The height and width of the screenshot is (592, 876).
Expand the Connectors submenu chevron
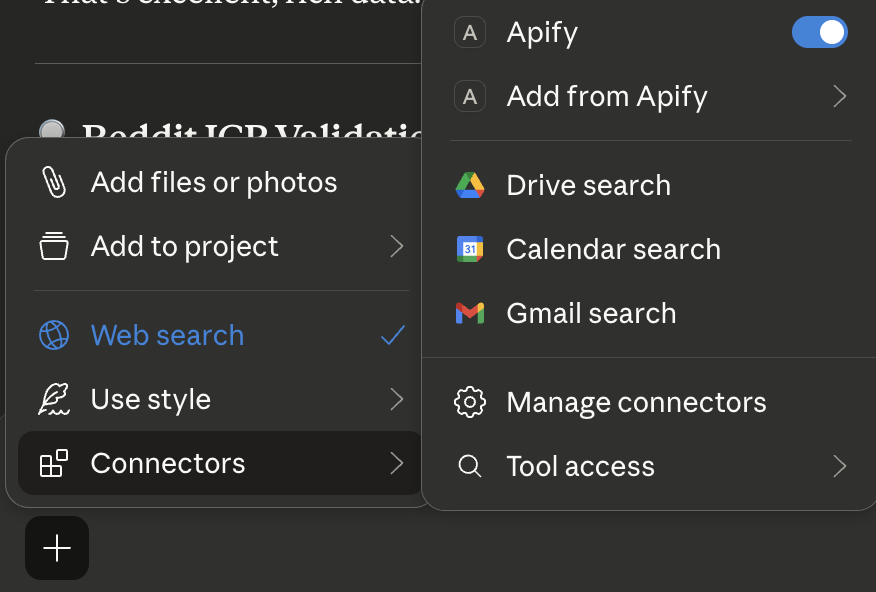397,463
